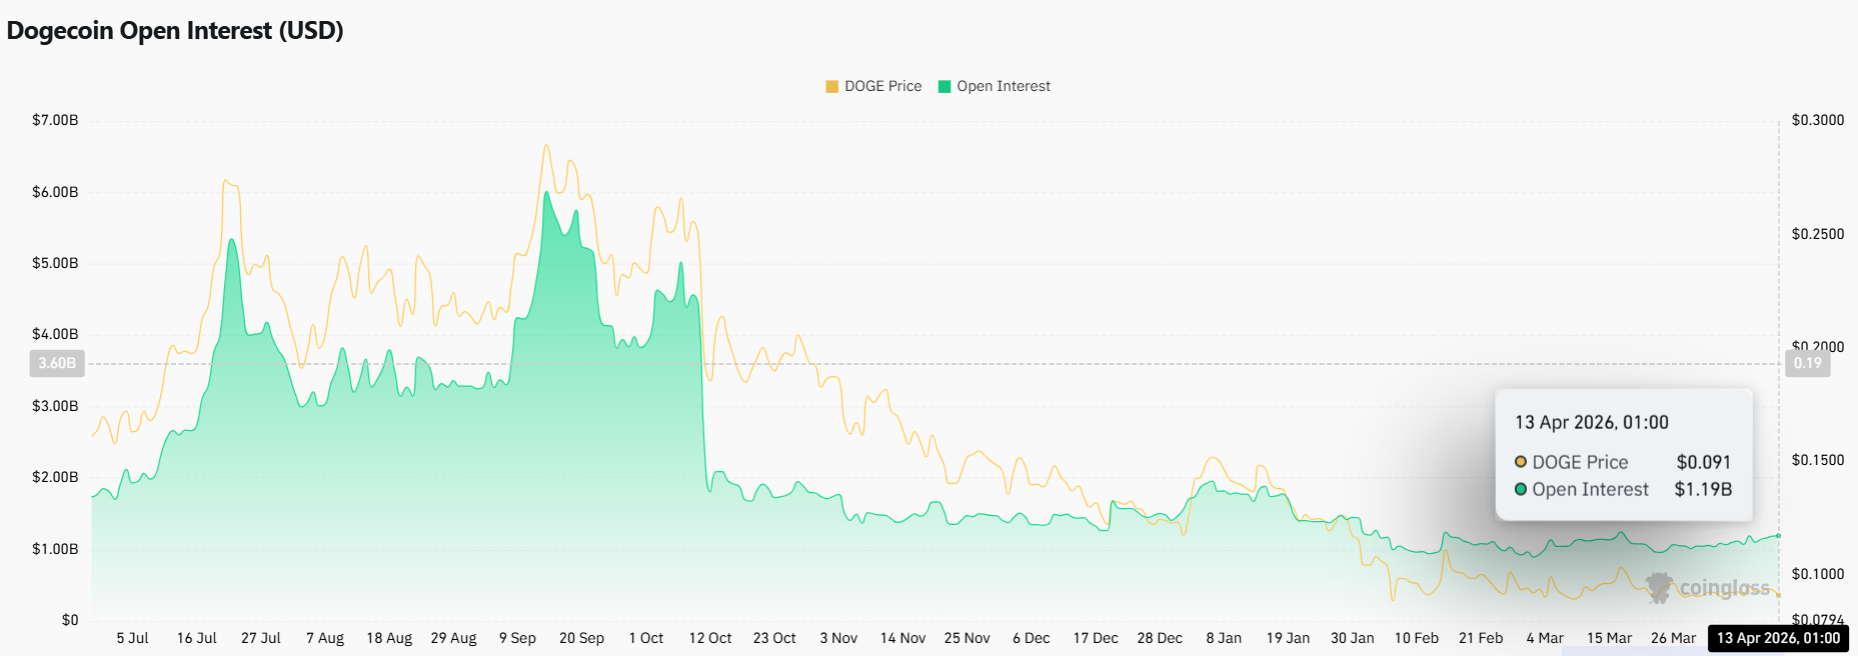The width and height of the screenshot is (1858, 656).
Task: Click the 3.60B crosshair label on left axis
Action: 57,363
